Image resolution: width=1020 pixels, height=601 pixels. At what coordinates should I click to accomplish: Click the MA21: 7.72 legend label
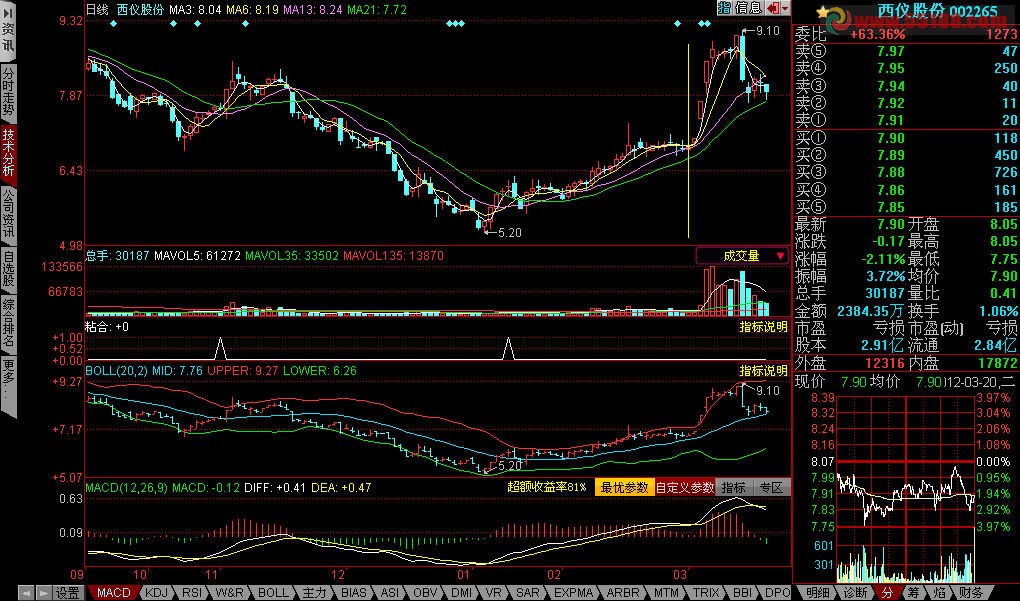(x=377, y=10)
